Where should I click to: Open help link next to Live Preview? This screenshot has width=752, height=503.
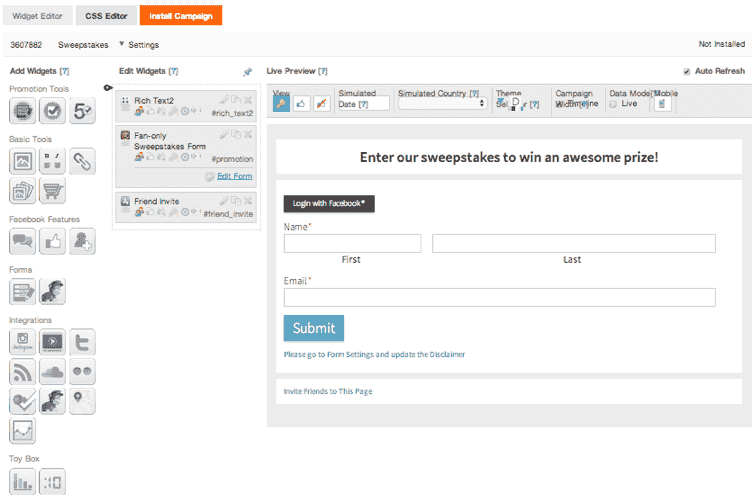pyautogui.click(x=323, y=71)
